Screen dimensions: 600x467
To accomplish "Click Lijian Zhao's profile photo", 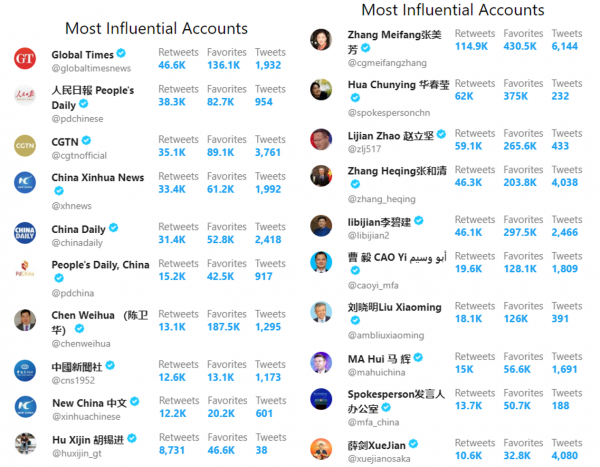I will 321,139.
